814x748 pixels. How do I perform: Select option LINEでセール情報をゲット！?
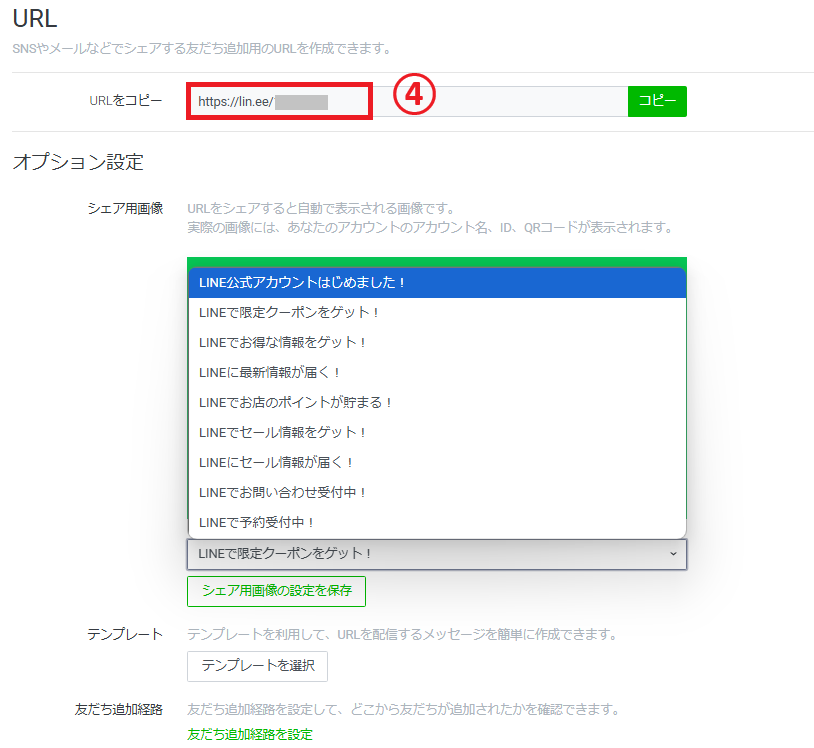pos(437,432)
